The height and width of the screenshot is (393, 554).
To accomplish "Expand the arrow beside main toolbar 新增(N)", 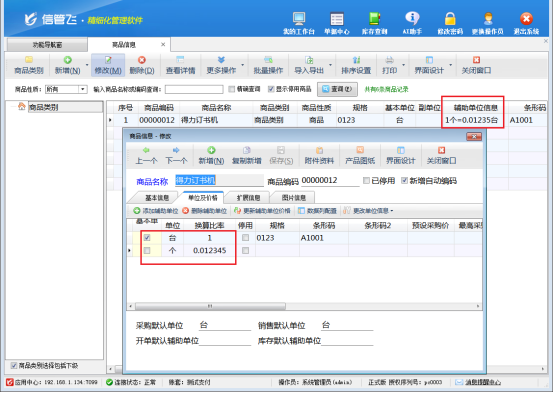I will point(87,65).
